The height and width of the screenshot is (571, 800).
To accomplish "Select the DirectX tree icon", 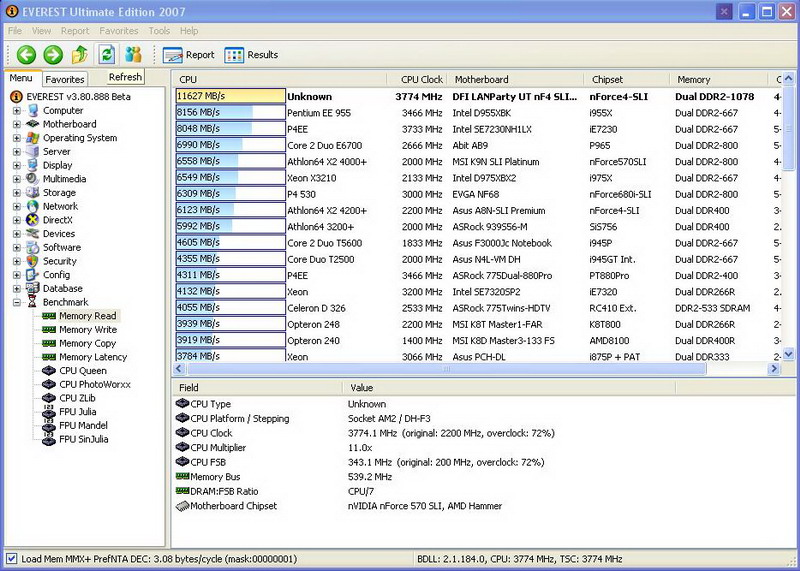I will pyautogui.click(x=33, y=220).
